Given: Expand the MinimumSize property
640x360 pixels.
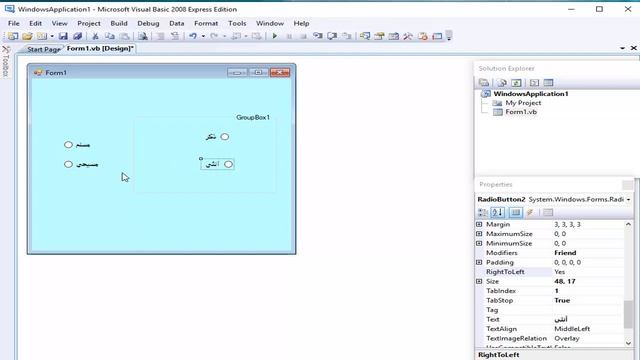Looking at the screenshot, I should (x=479, y=243).
